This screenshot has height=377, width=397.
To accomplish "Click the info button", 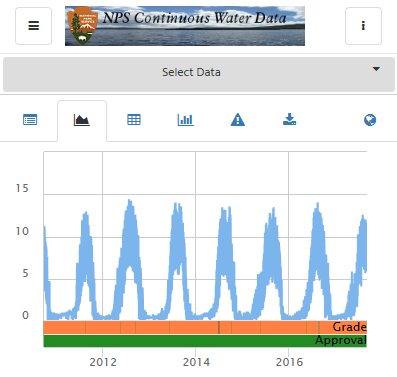I will pyautogui.click(x=363, y=26).
